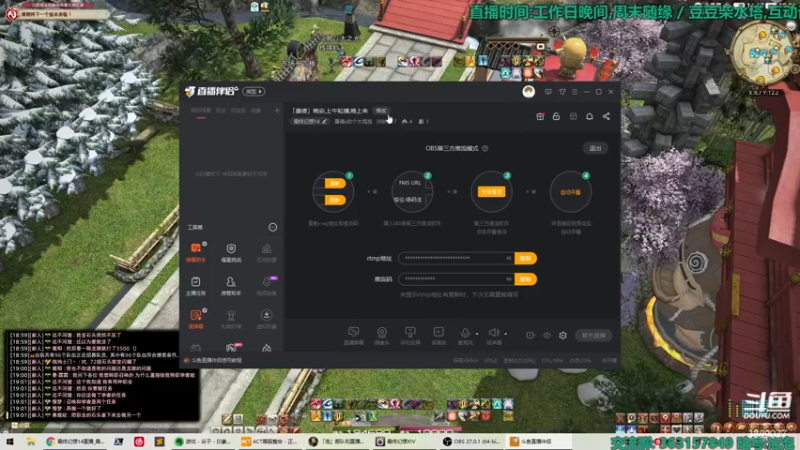Expand speaker options arrow
800x450 pixels.
[506, 334]
